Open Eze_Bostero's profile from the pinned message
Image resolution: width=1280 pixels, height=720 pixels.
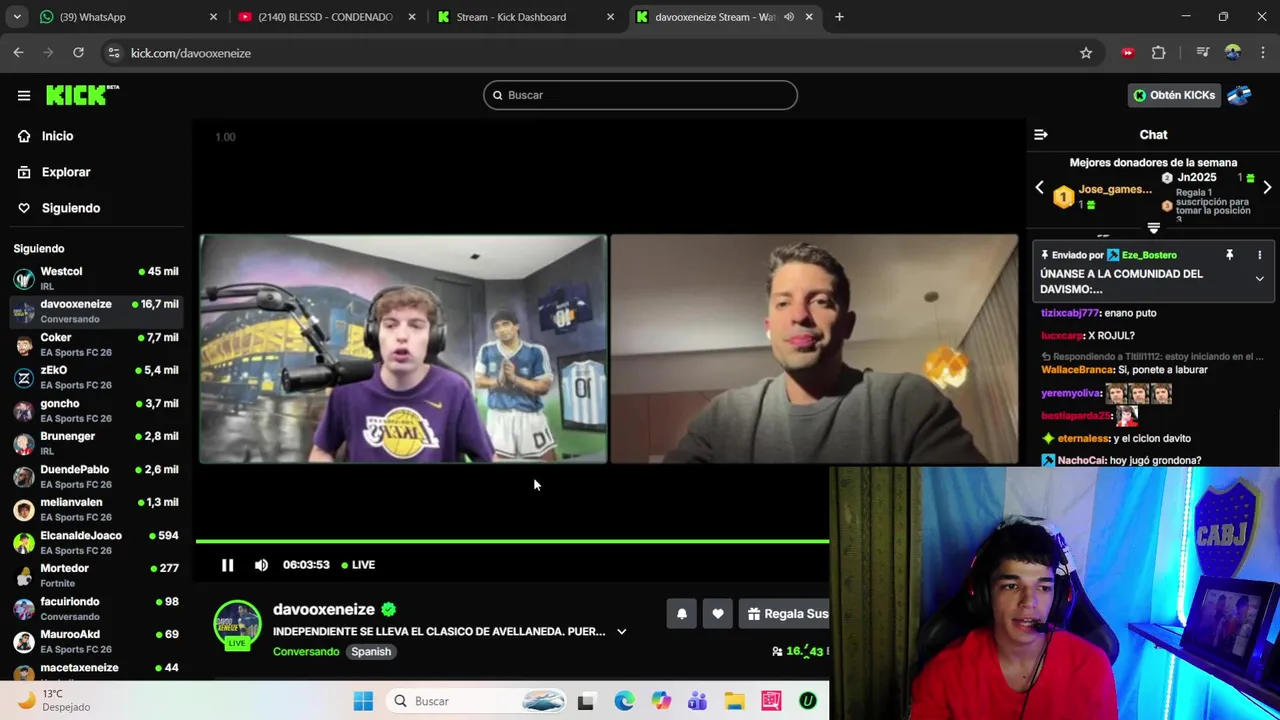(1149, 255)
